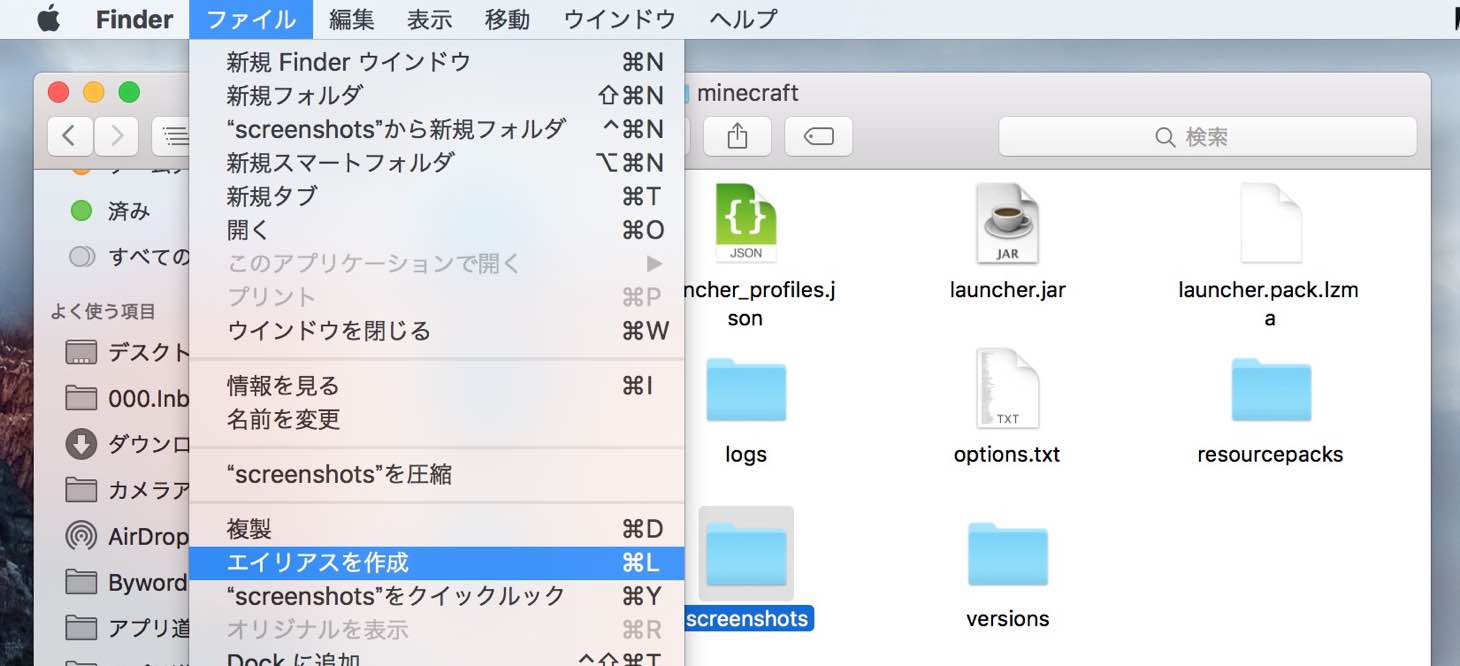Open the Apple menu
1460x666 pixels.
point(47,19)
